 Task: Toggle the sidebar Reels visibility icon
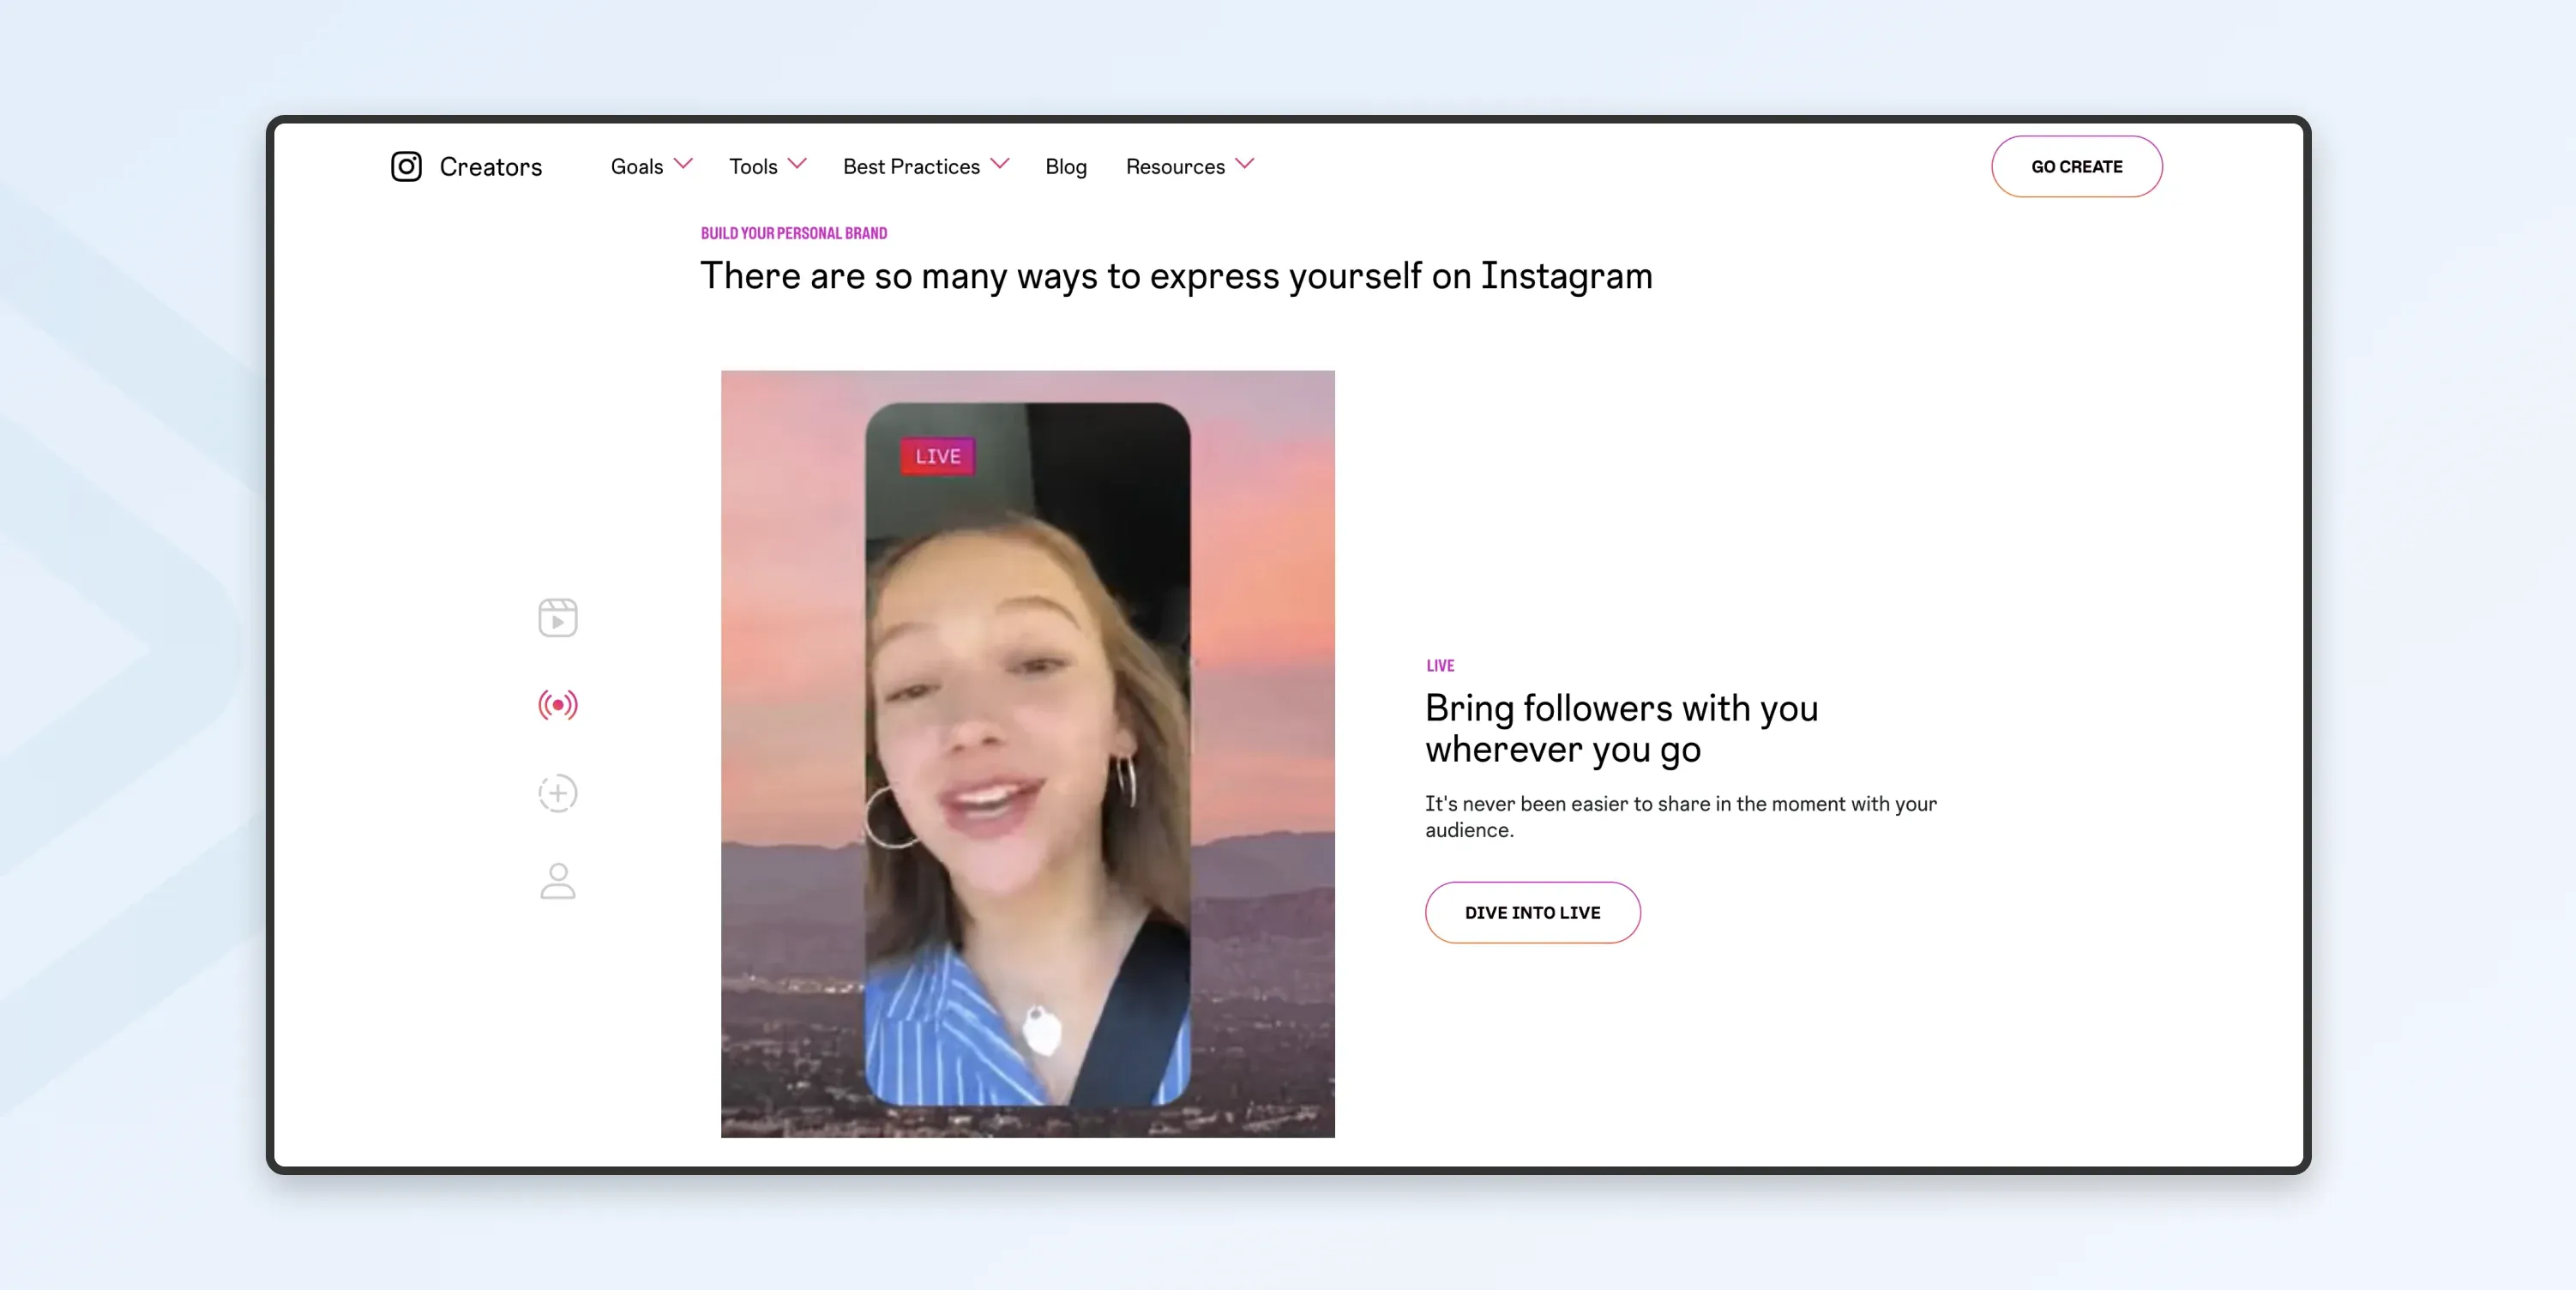[x=557, y=617]
